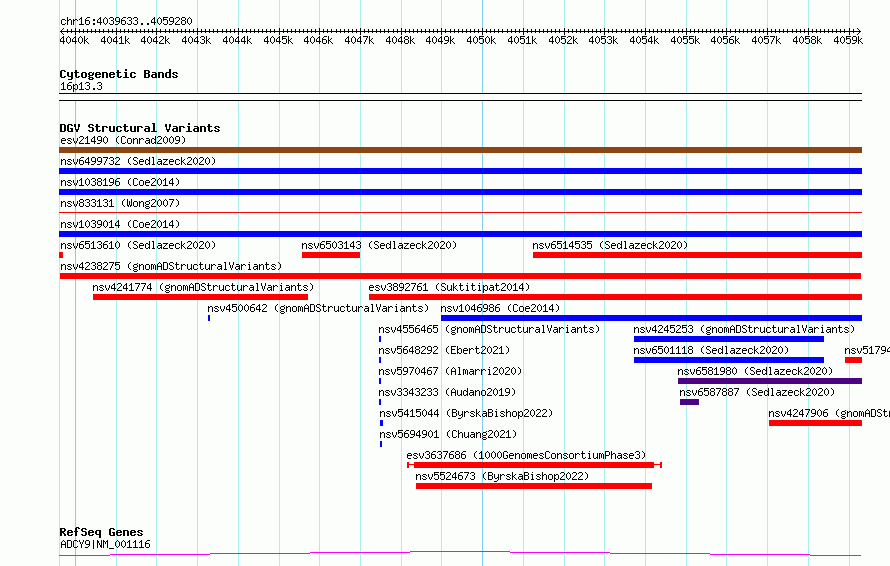Image resolution: width=890 pixels, height=566 pixels.
Task: Click the 4050k ruler position
Action: 481,40
